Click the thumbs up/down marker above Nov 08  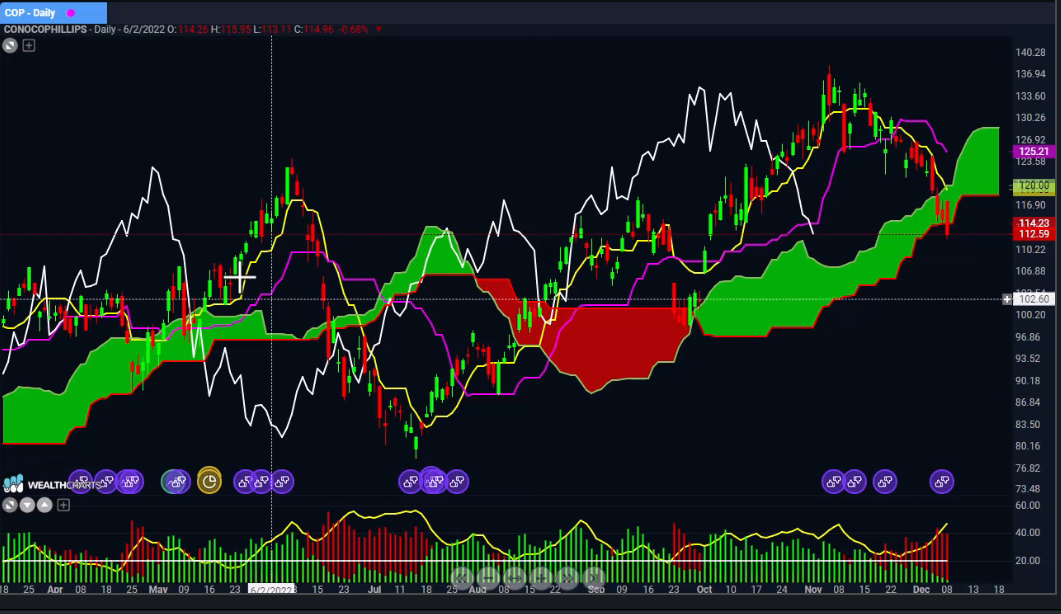(x=834, y=482)
